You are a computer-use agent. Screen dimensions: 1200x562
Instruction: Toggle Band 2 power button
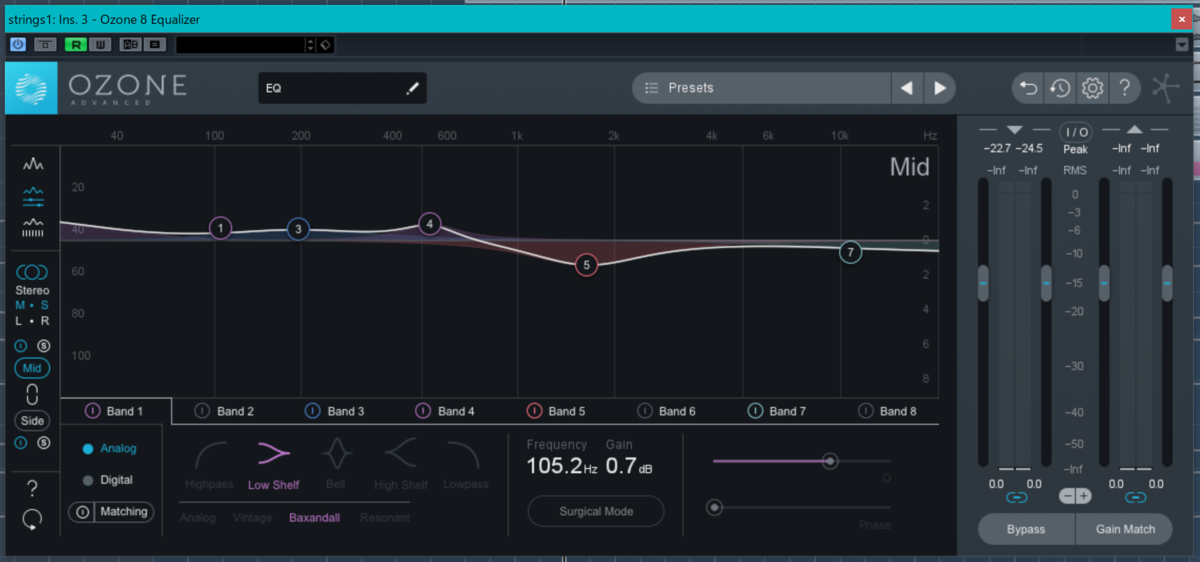(x=202, y=411)
